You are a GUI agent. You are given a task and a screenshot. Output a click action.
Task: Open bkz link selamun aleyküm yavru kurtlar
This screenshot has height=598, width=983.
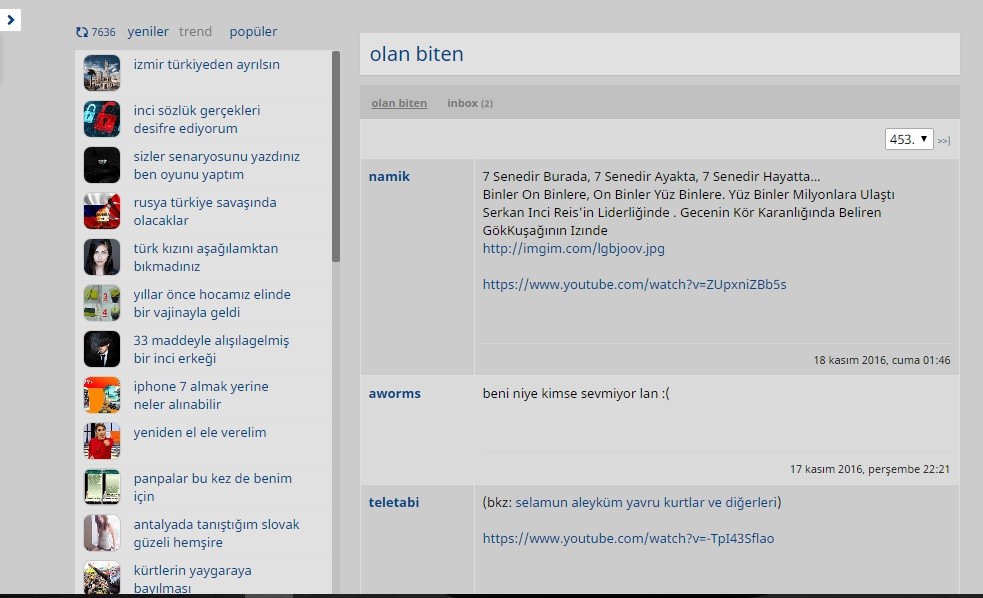point(646,502)
